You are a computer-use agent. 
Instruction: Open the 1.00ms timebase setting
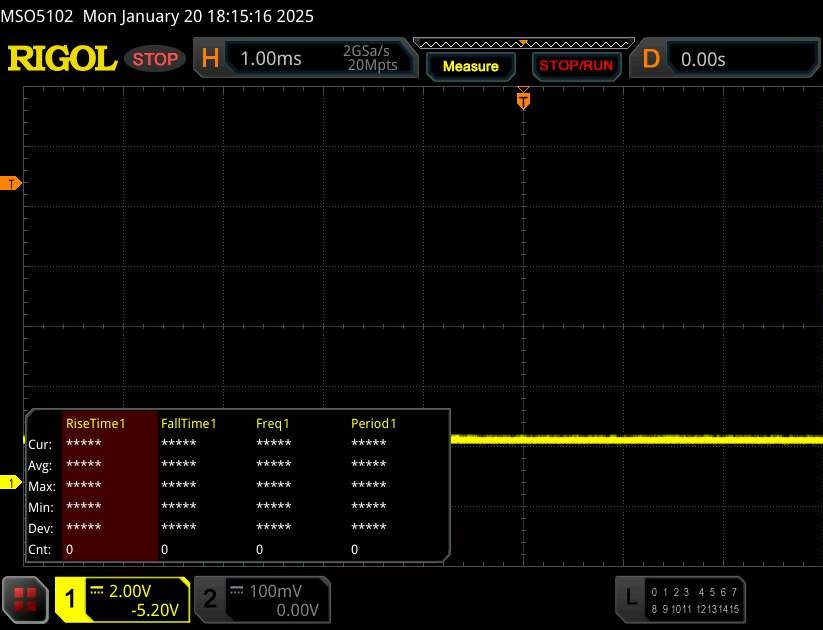tap(271, 59)
